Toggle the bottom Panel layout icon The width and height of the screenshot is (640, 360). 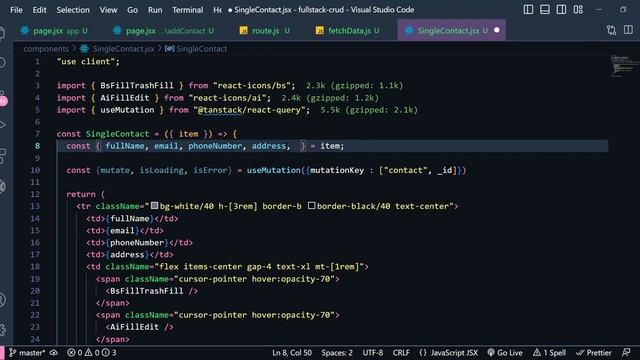pos(545,9)
